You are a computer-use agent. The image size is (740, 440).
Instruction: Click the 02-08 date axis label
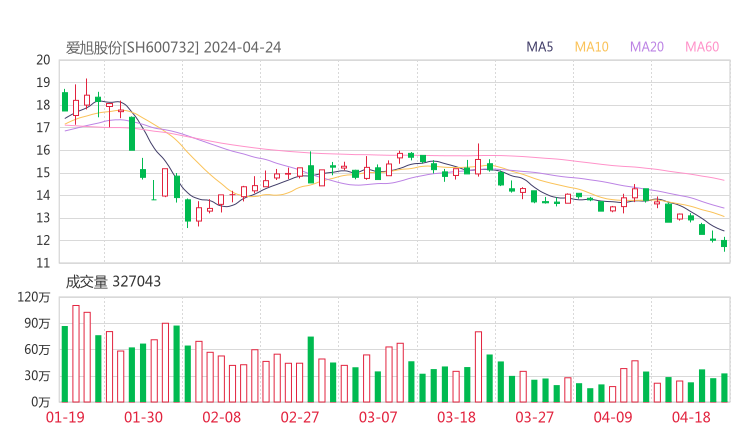click(221, 417)
